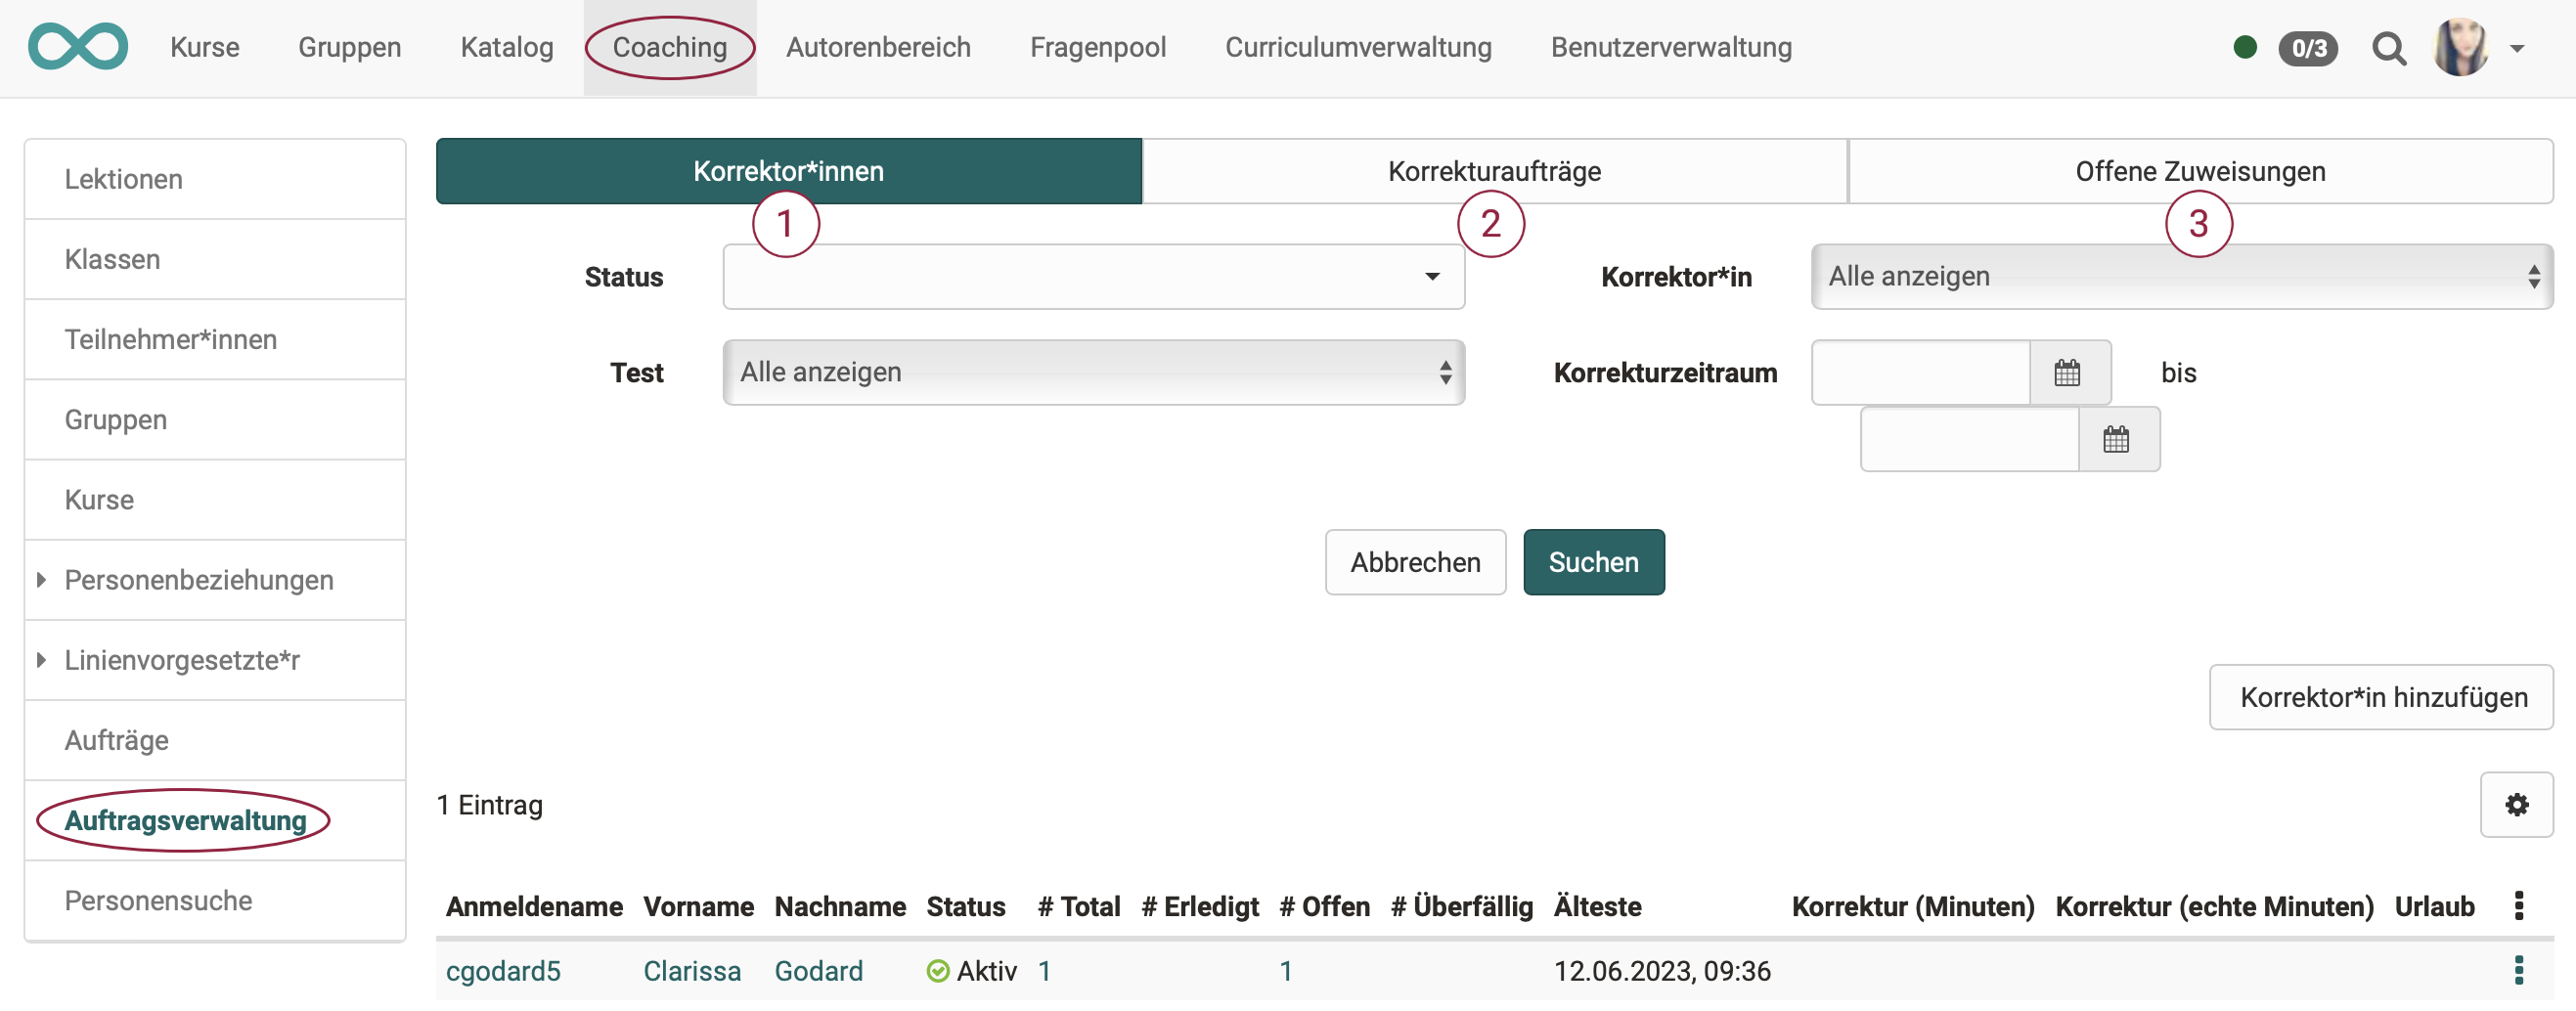Screen dimensions: 2576x1011
Task: Open the Coaching menu item
Action: point(670,47)
